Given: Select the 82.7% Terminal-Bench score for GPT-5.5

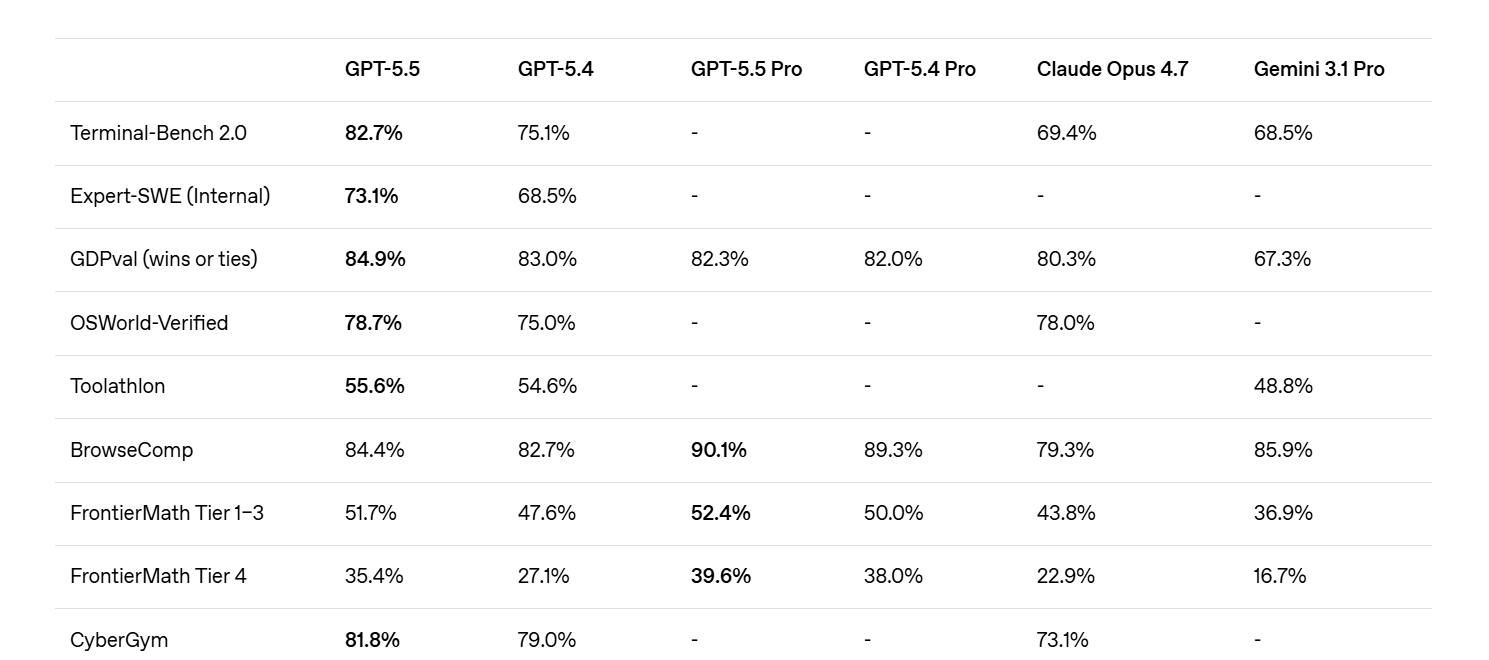Looking at the screenshot, I should 373,133.
